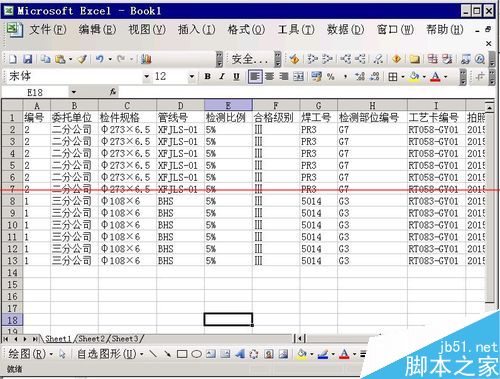The image size is (500, 379).
Task: Toggle underline formatting
Action: tap(236, 77)
